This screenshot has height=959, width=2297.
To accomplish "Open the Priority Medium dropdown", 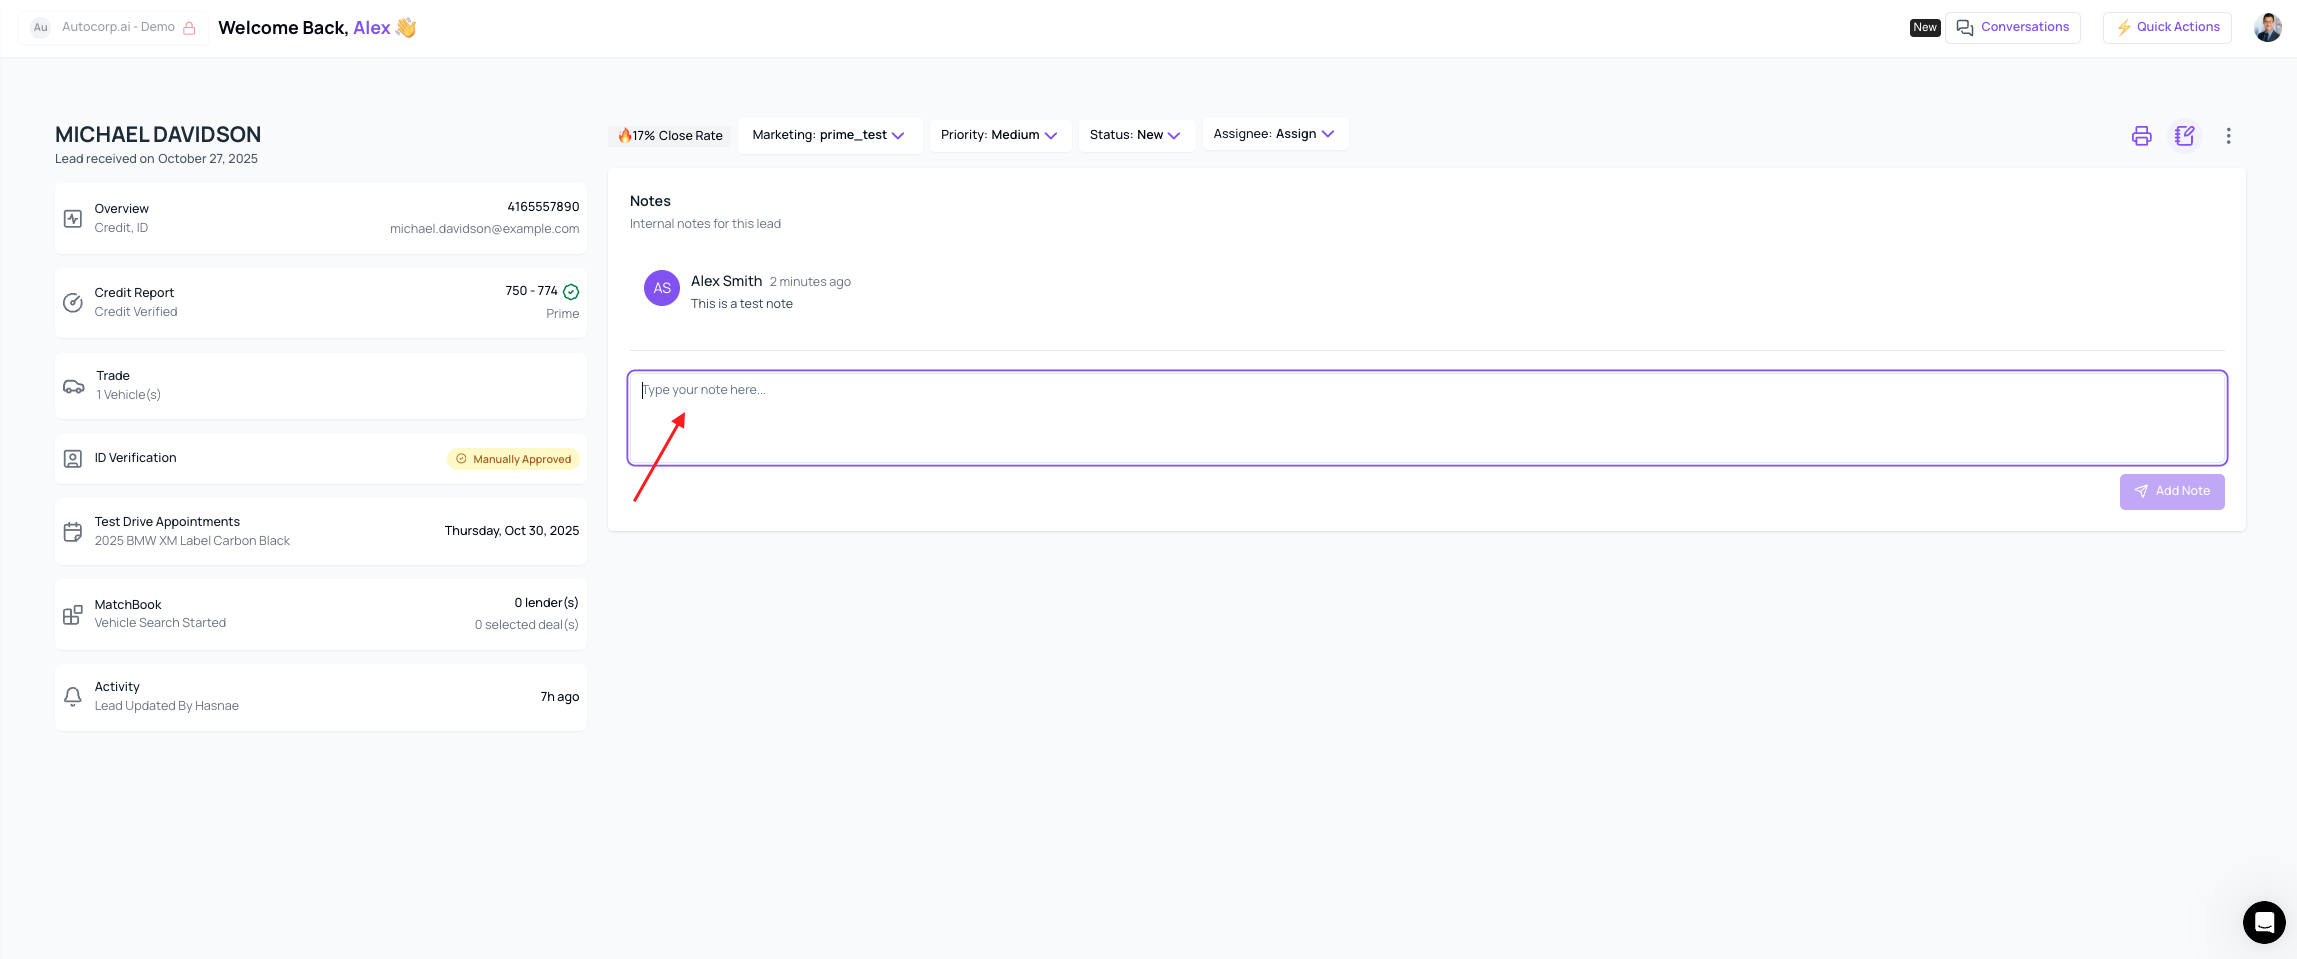I will pos(999,135).
